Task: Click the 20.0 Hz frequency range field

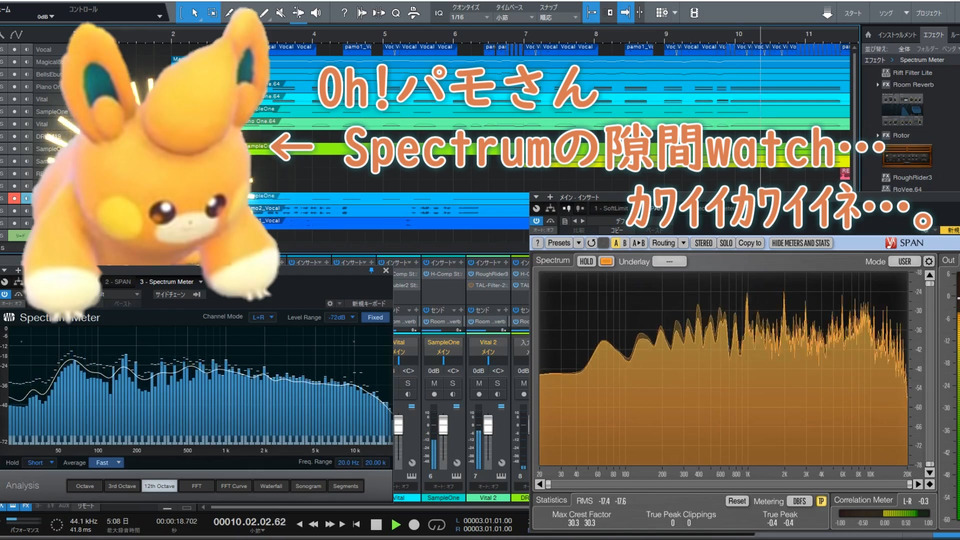Action: (348, 463)
